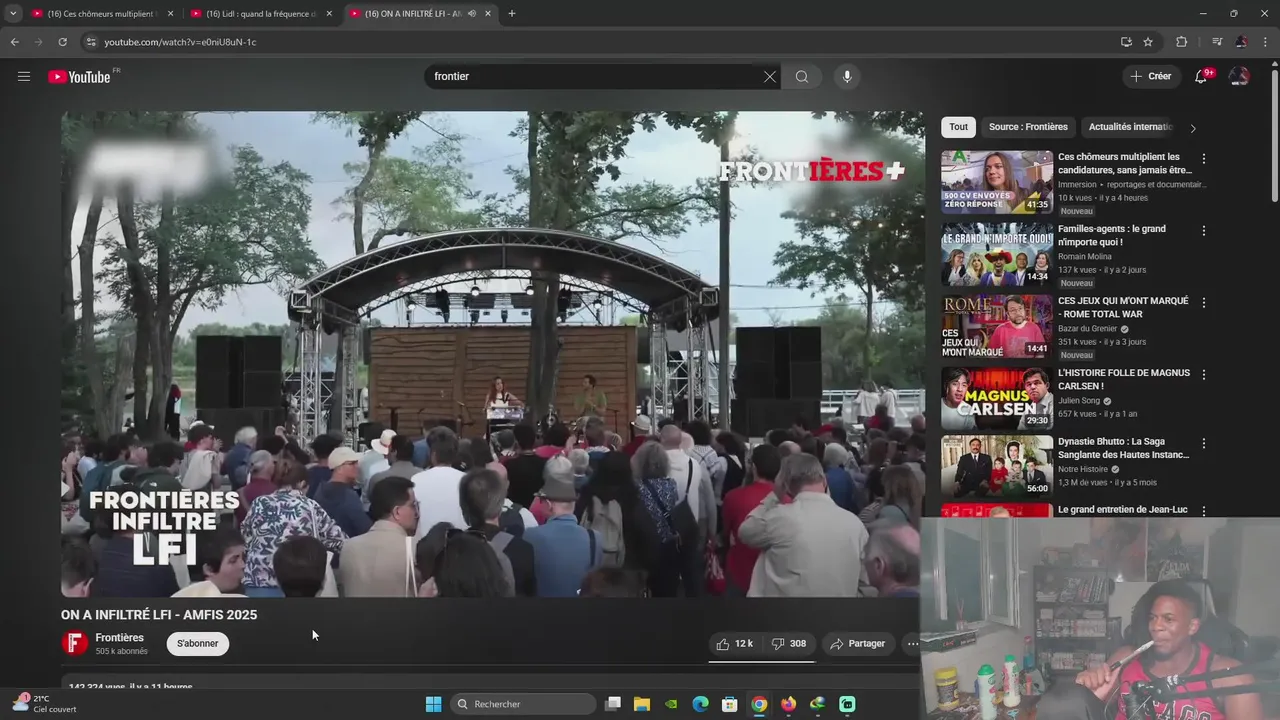Open the YouTube guide hamburger menu
The image size is (1280, 720).
24,76
